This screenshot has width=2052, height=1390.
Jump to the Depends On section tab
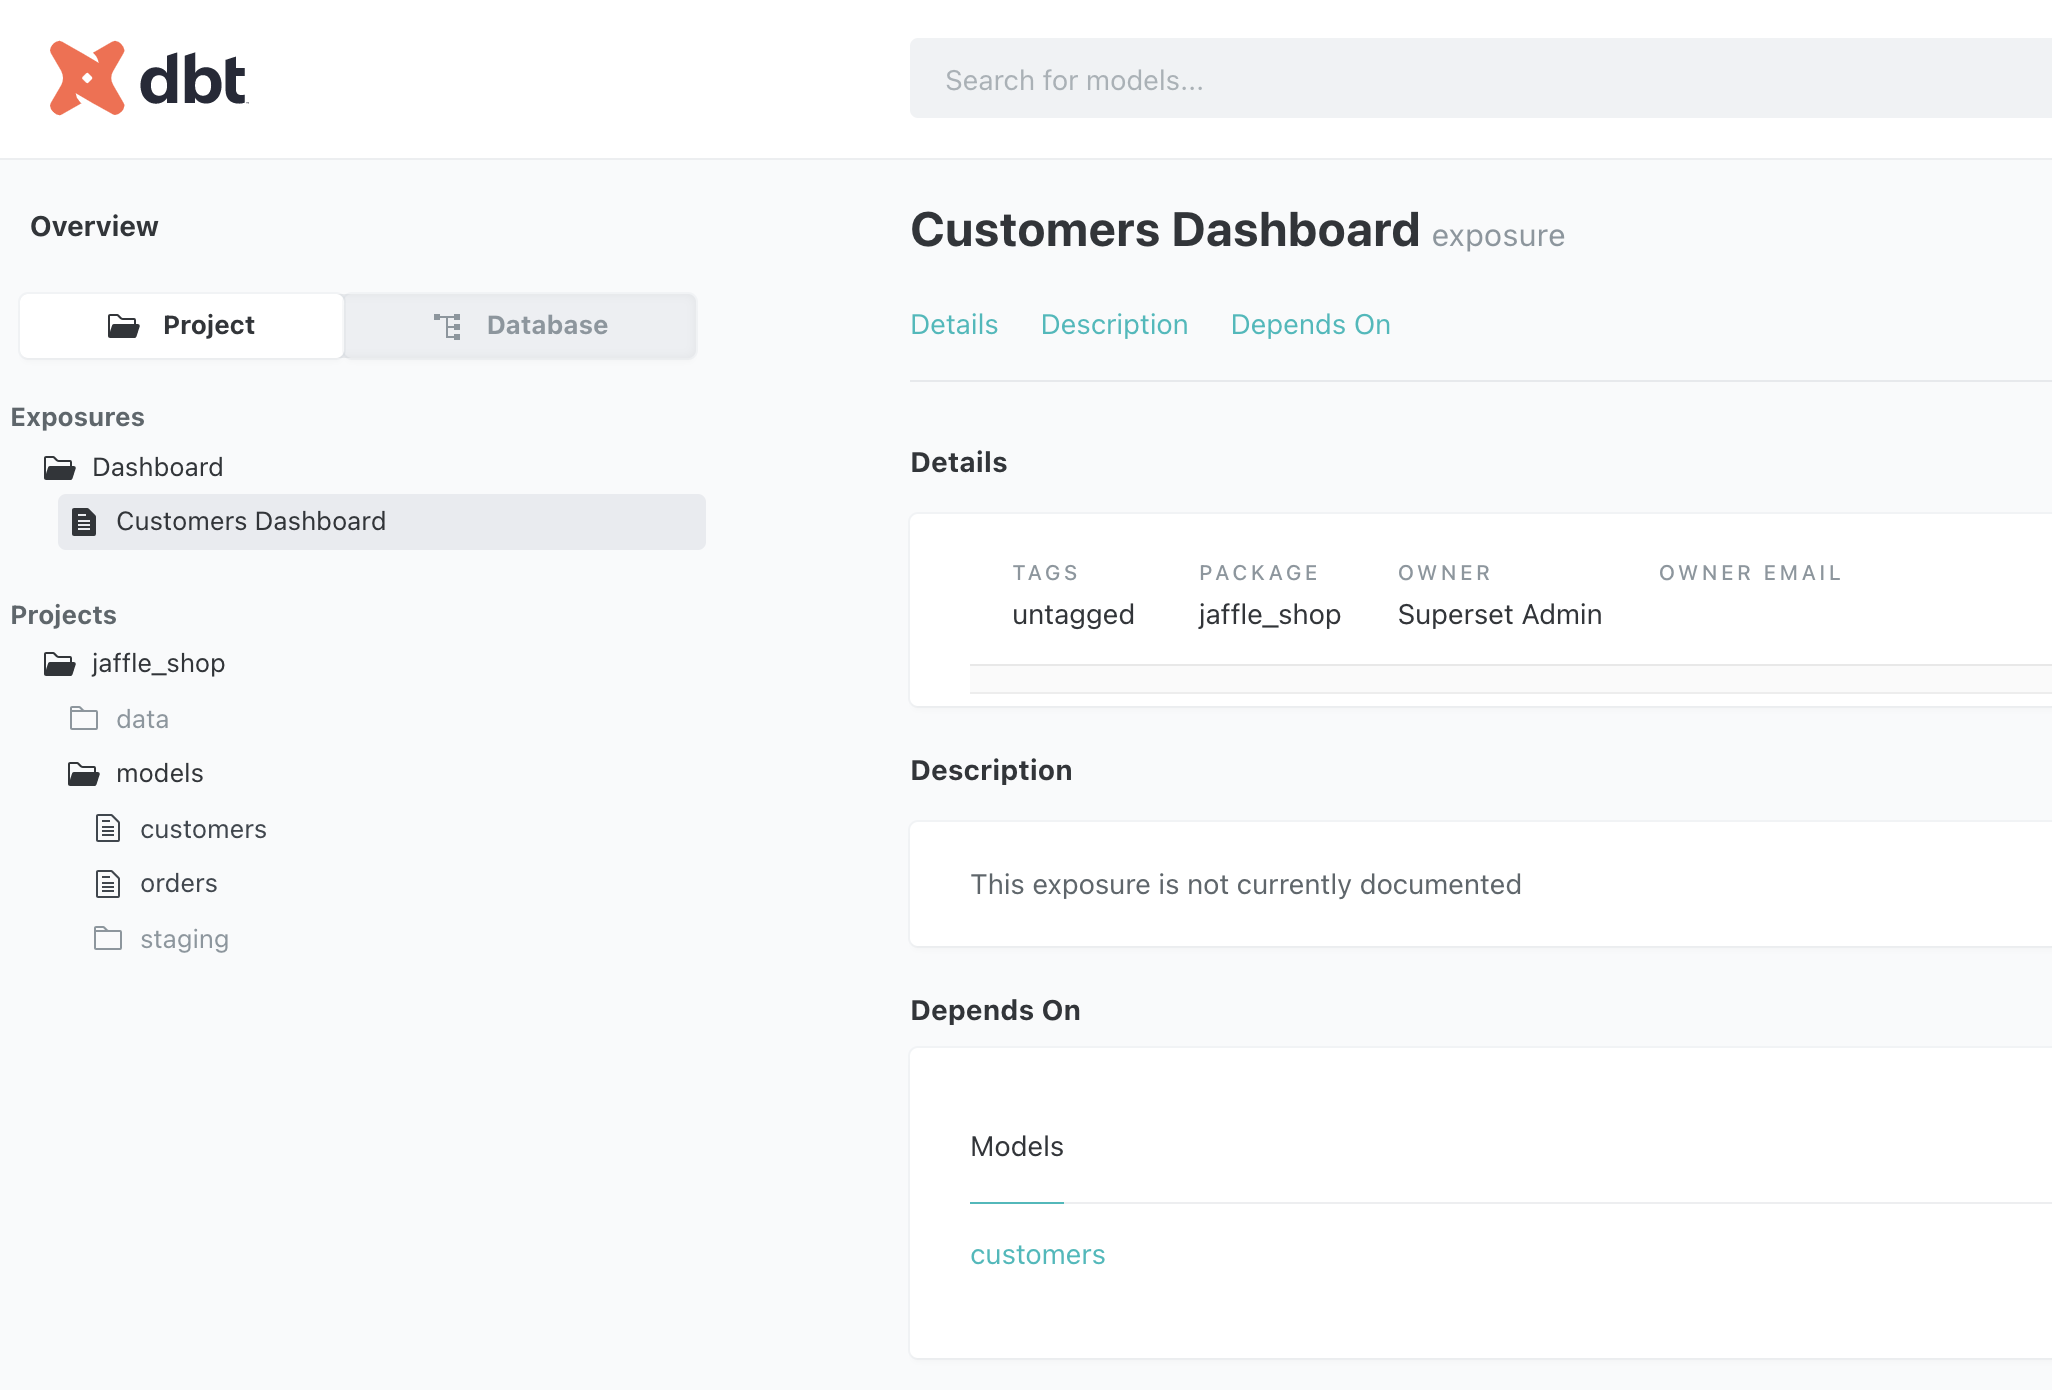(1310, 325)
